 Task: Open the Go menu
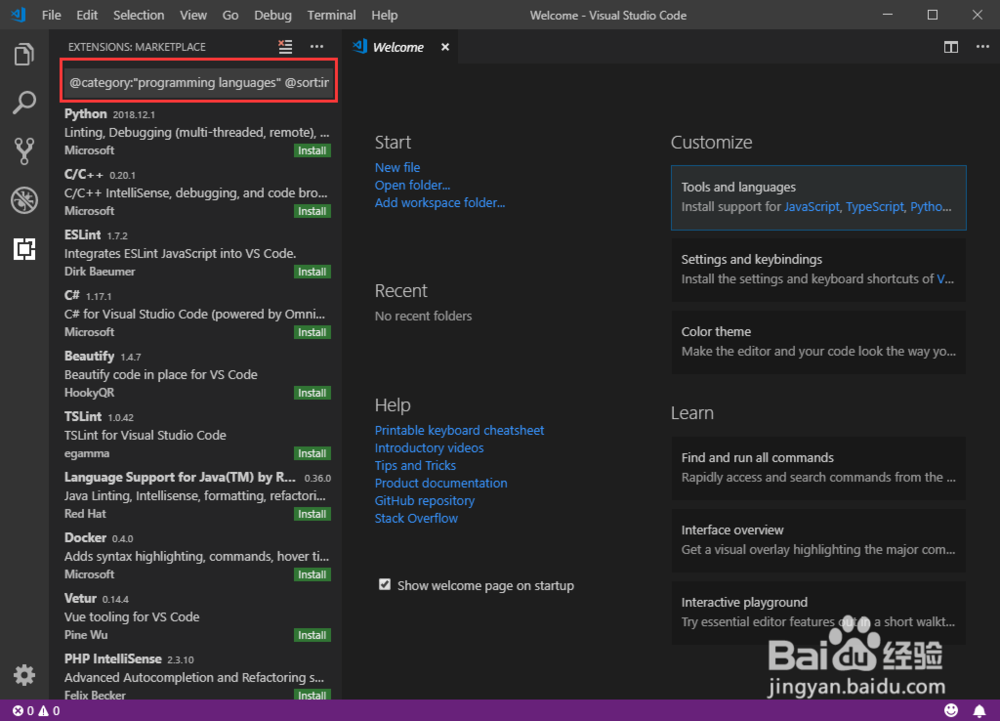pyautogui.click(x=230, y=15)
